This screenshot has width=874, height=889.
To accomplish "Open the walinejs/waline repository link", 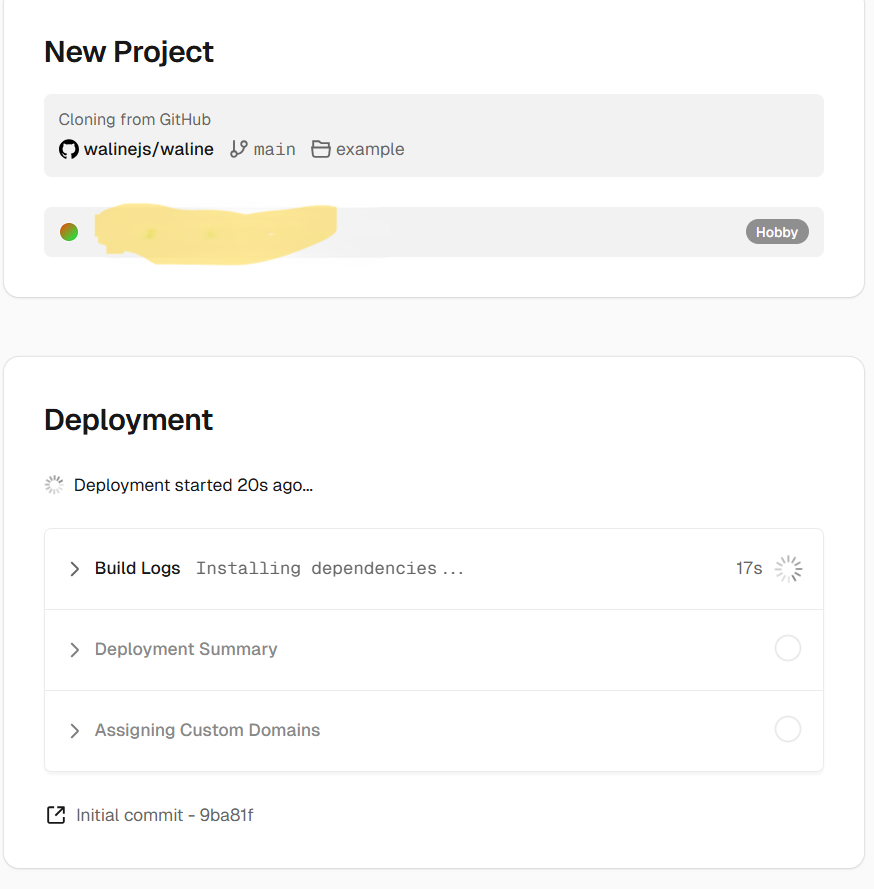I will pyautogui.click(x=149, y=149).
